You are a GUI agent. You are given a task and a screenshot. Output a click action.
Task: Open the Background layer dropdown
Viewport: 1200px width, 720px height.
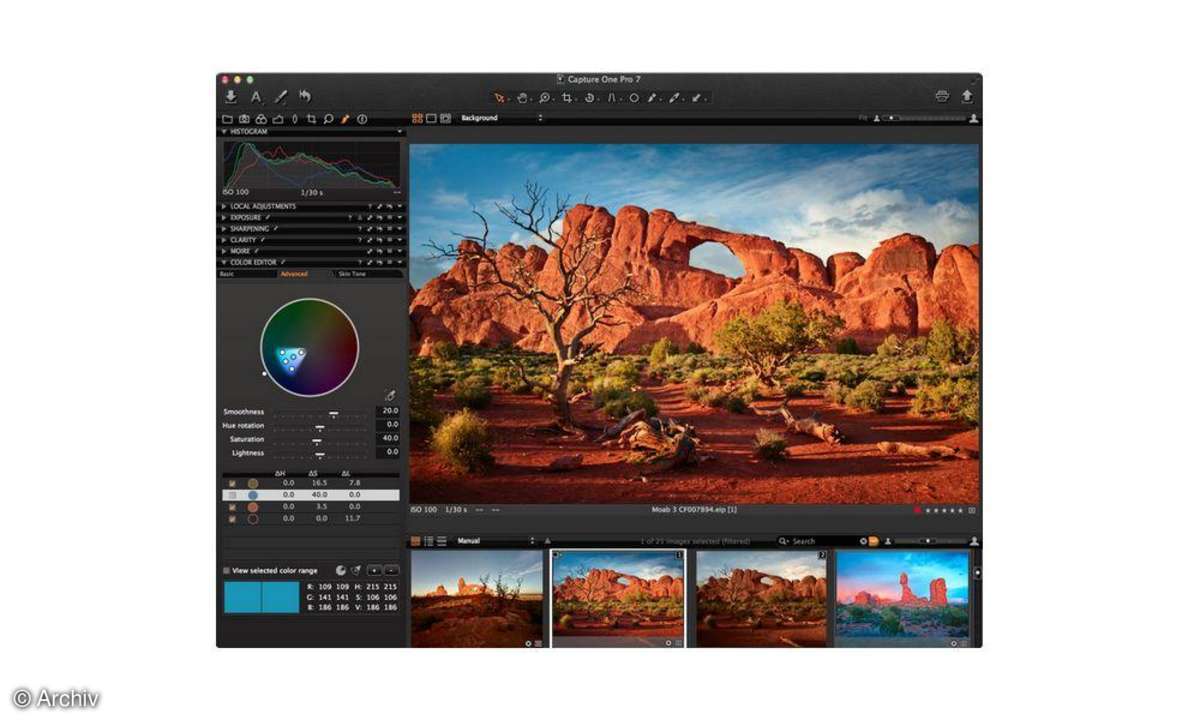pos(502,118)
